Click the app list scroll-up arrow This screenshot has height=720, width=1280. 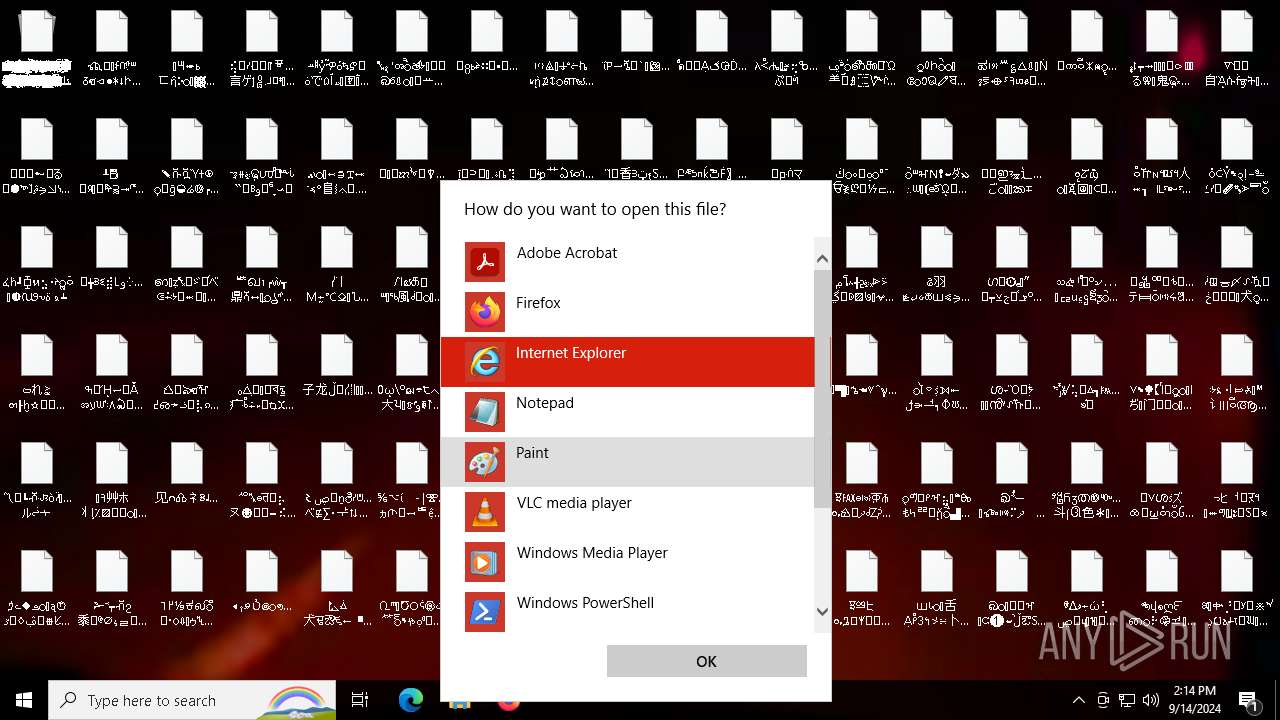(x=822, y=259)
